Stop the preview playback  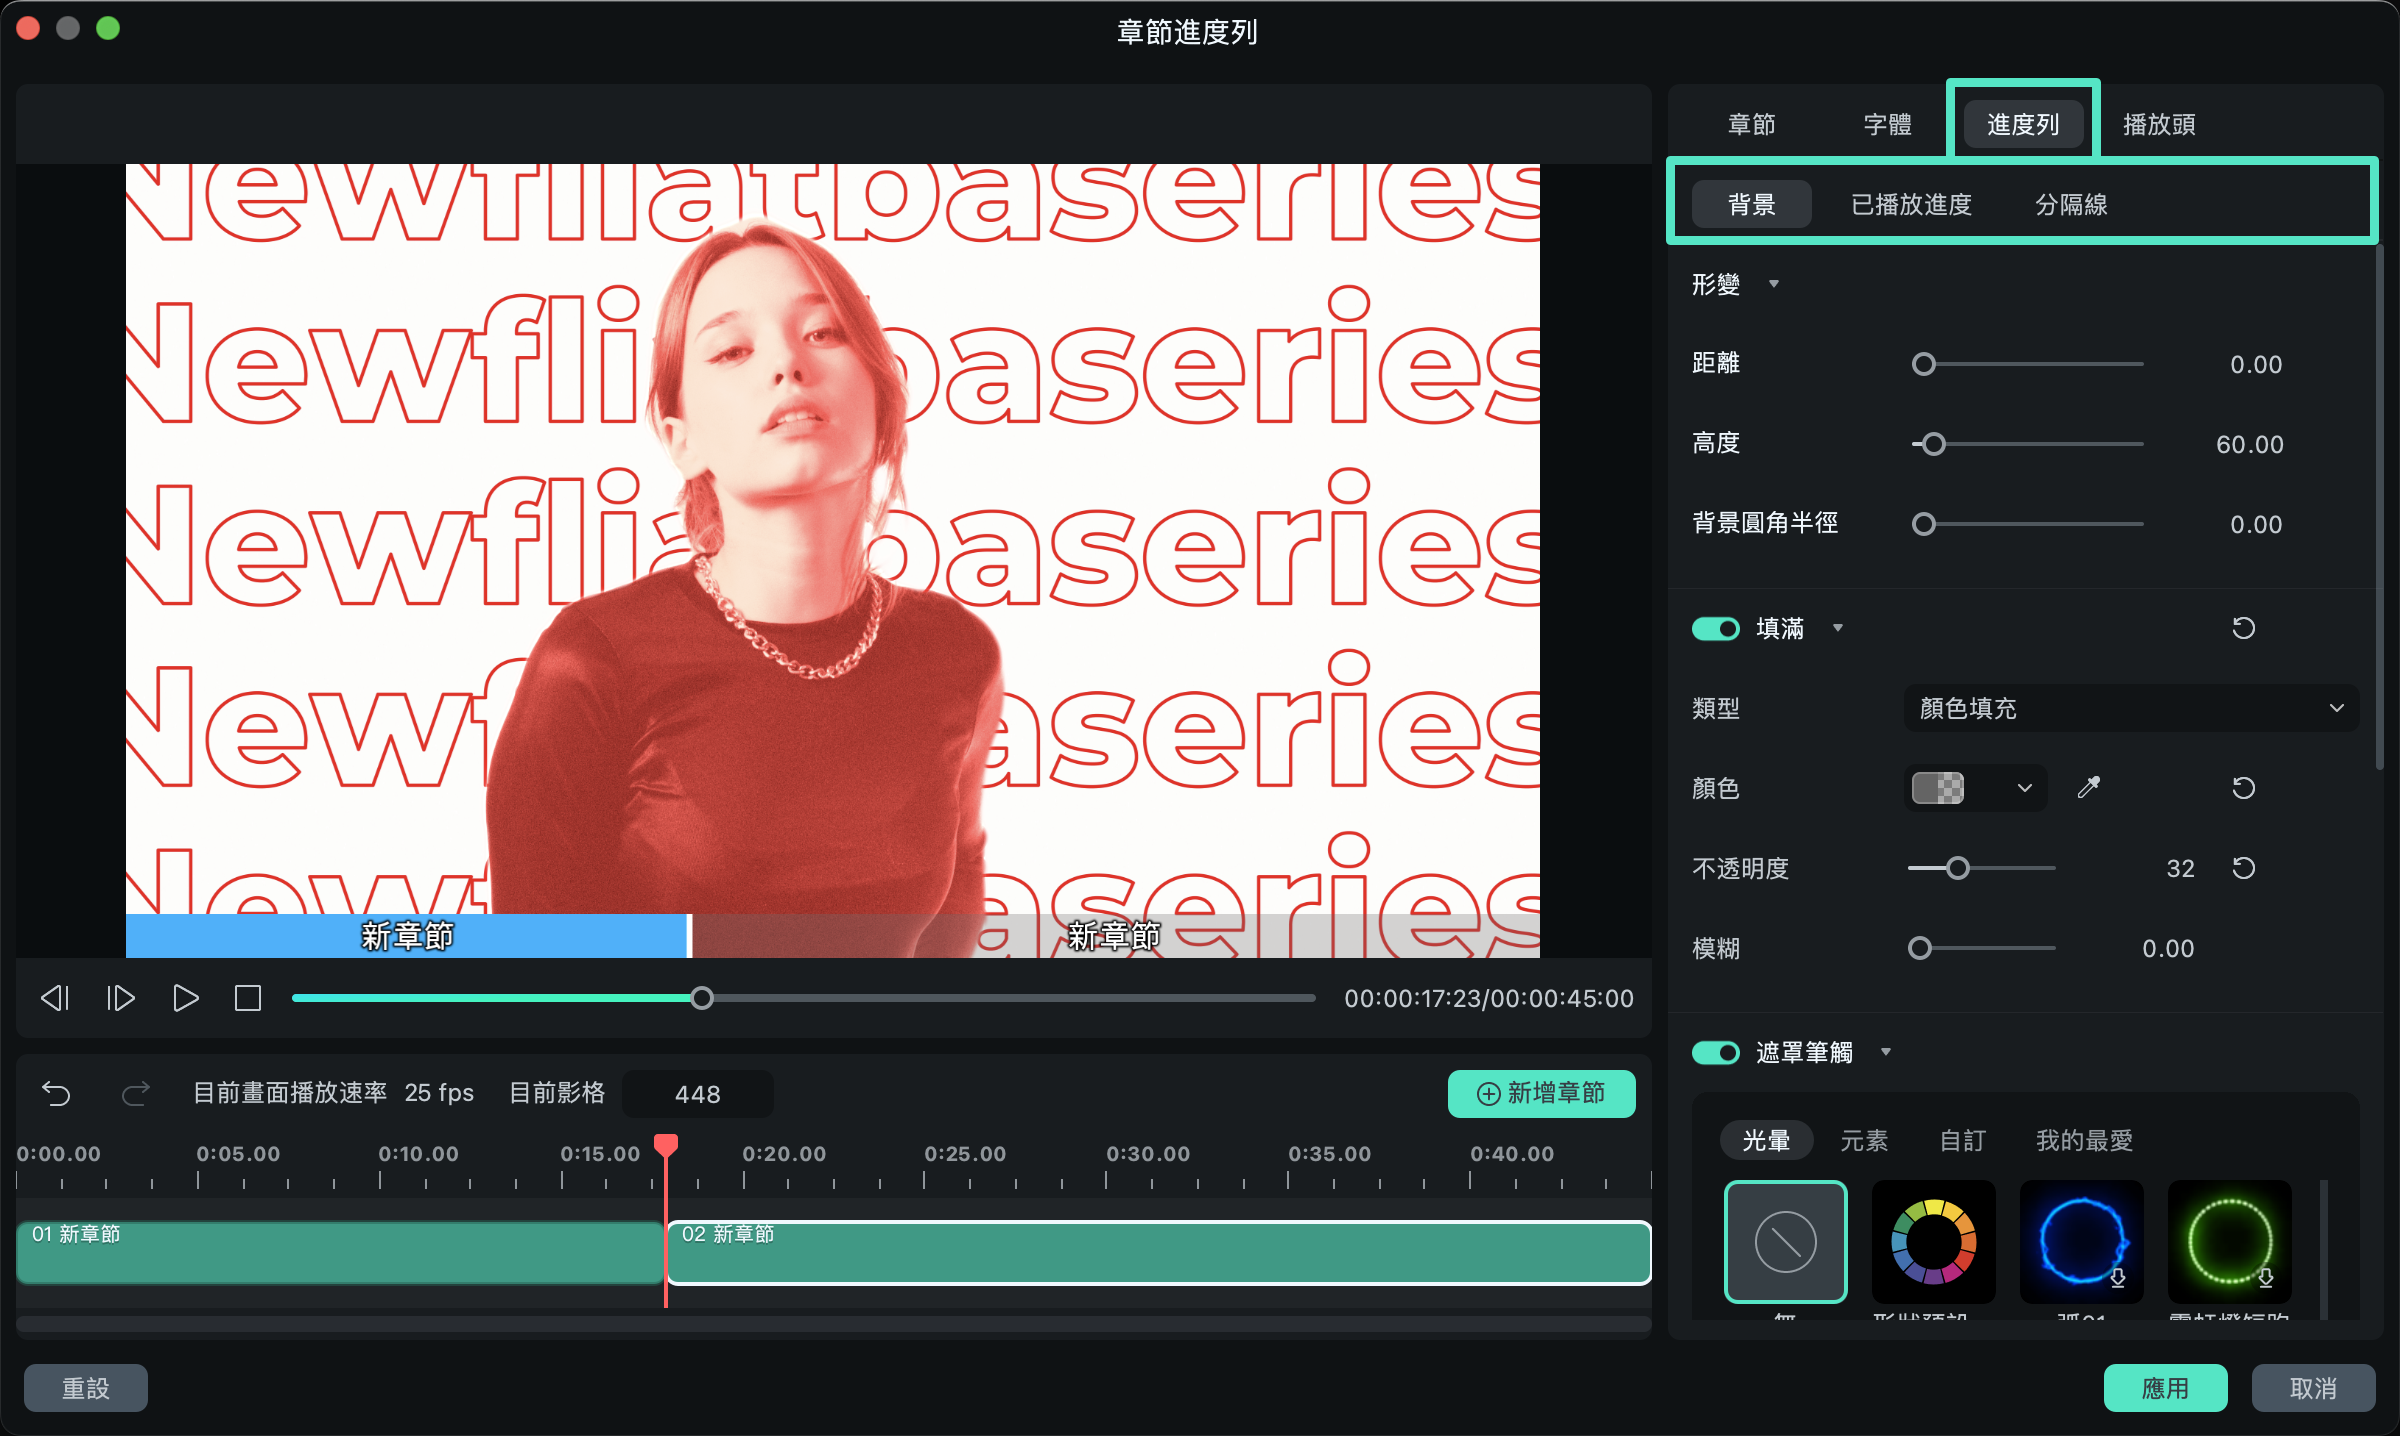tap(248, 998)
